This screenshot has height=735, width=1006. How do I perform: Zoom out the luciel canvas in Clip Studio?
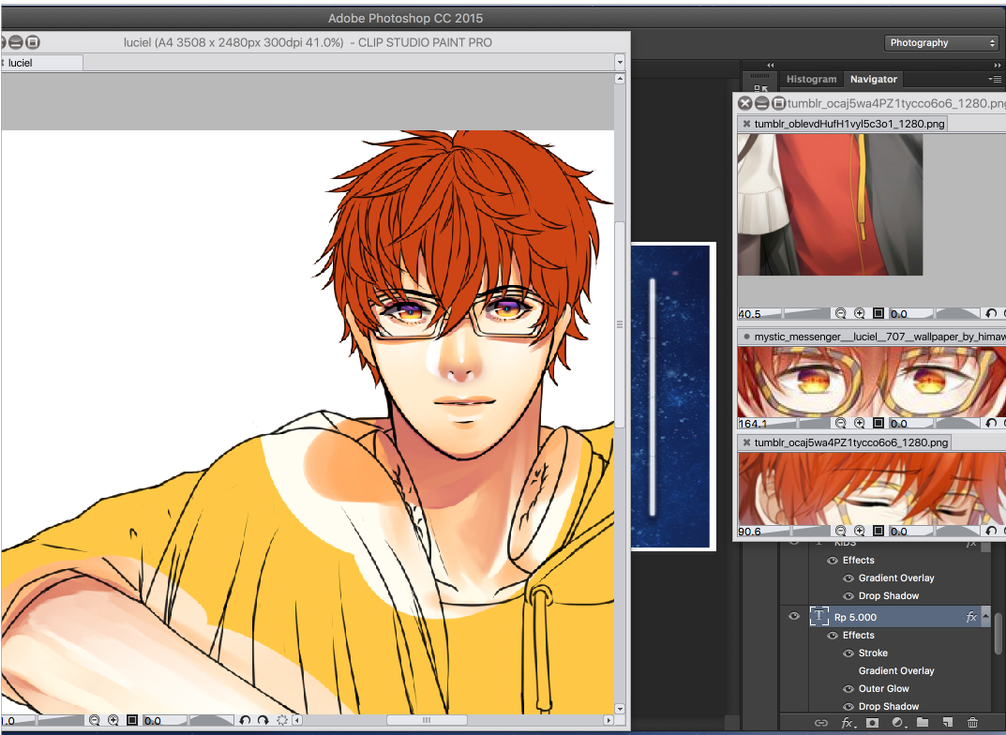(94, 720)
